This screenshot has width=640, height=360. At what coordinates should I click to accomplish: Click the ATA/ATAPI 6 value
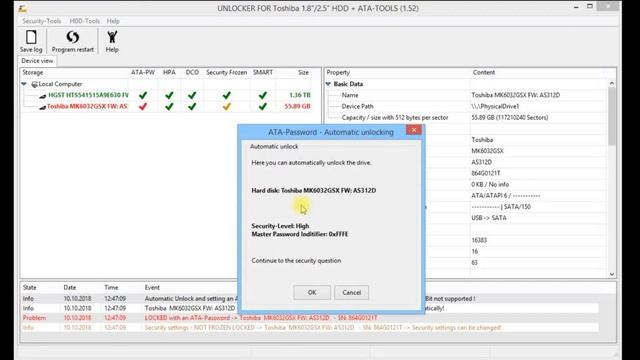point(506,196)
